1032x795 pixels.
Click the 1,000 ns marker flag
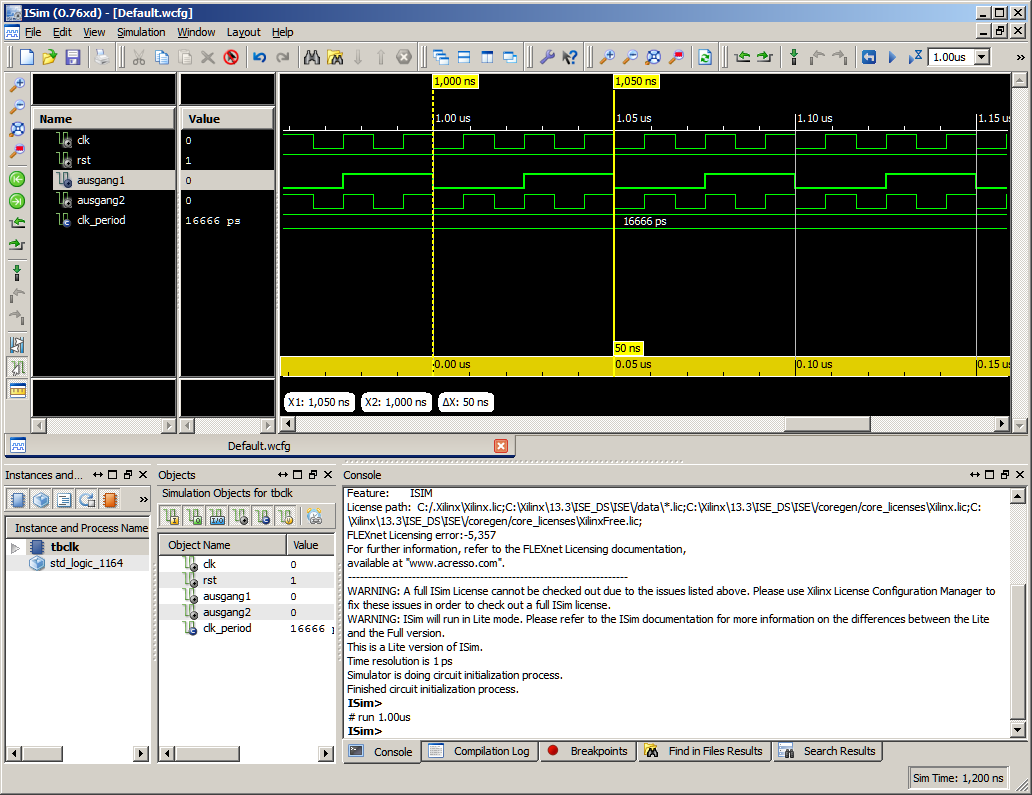click(455, 81)
